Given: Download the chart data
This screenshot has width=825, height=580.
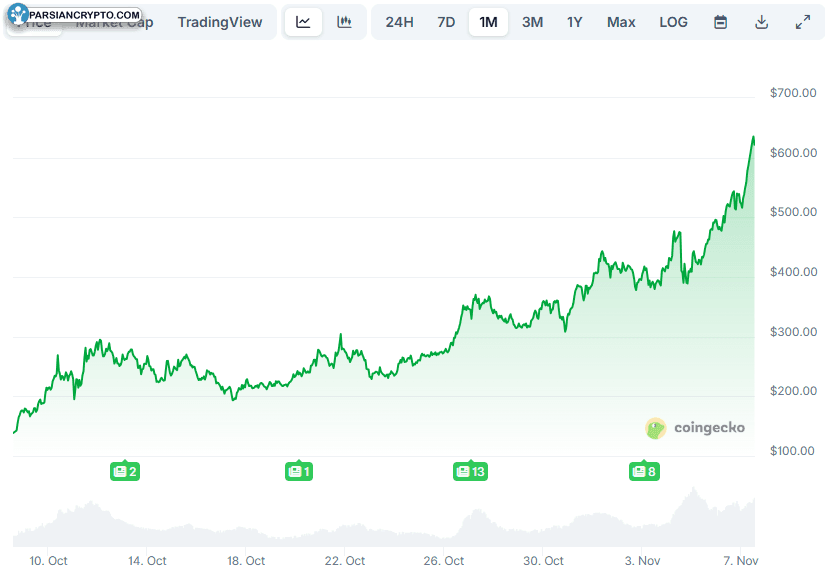Looking at the screenshot, I should pos(761,22).
